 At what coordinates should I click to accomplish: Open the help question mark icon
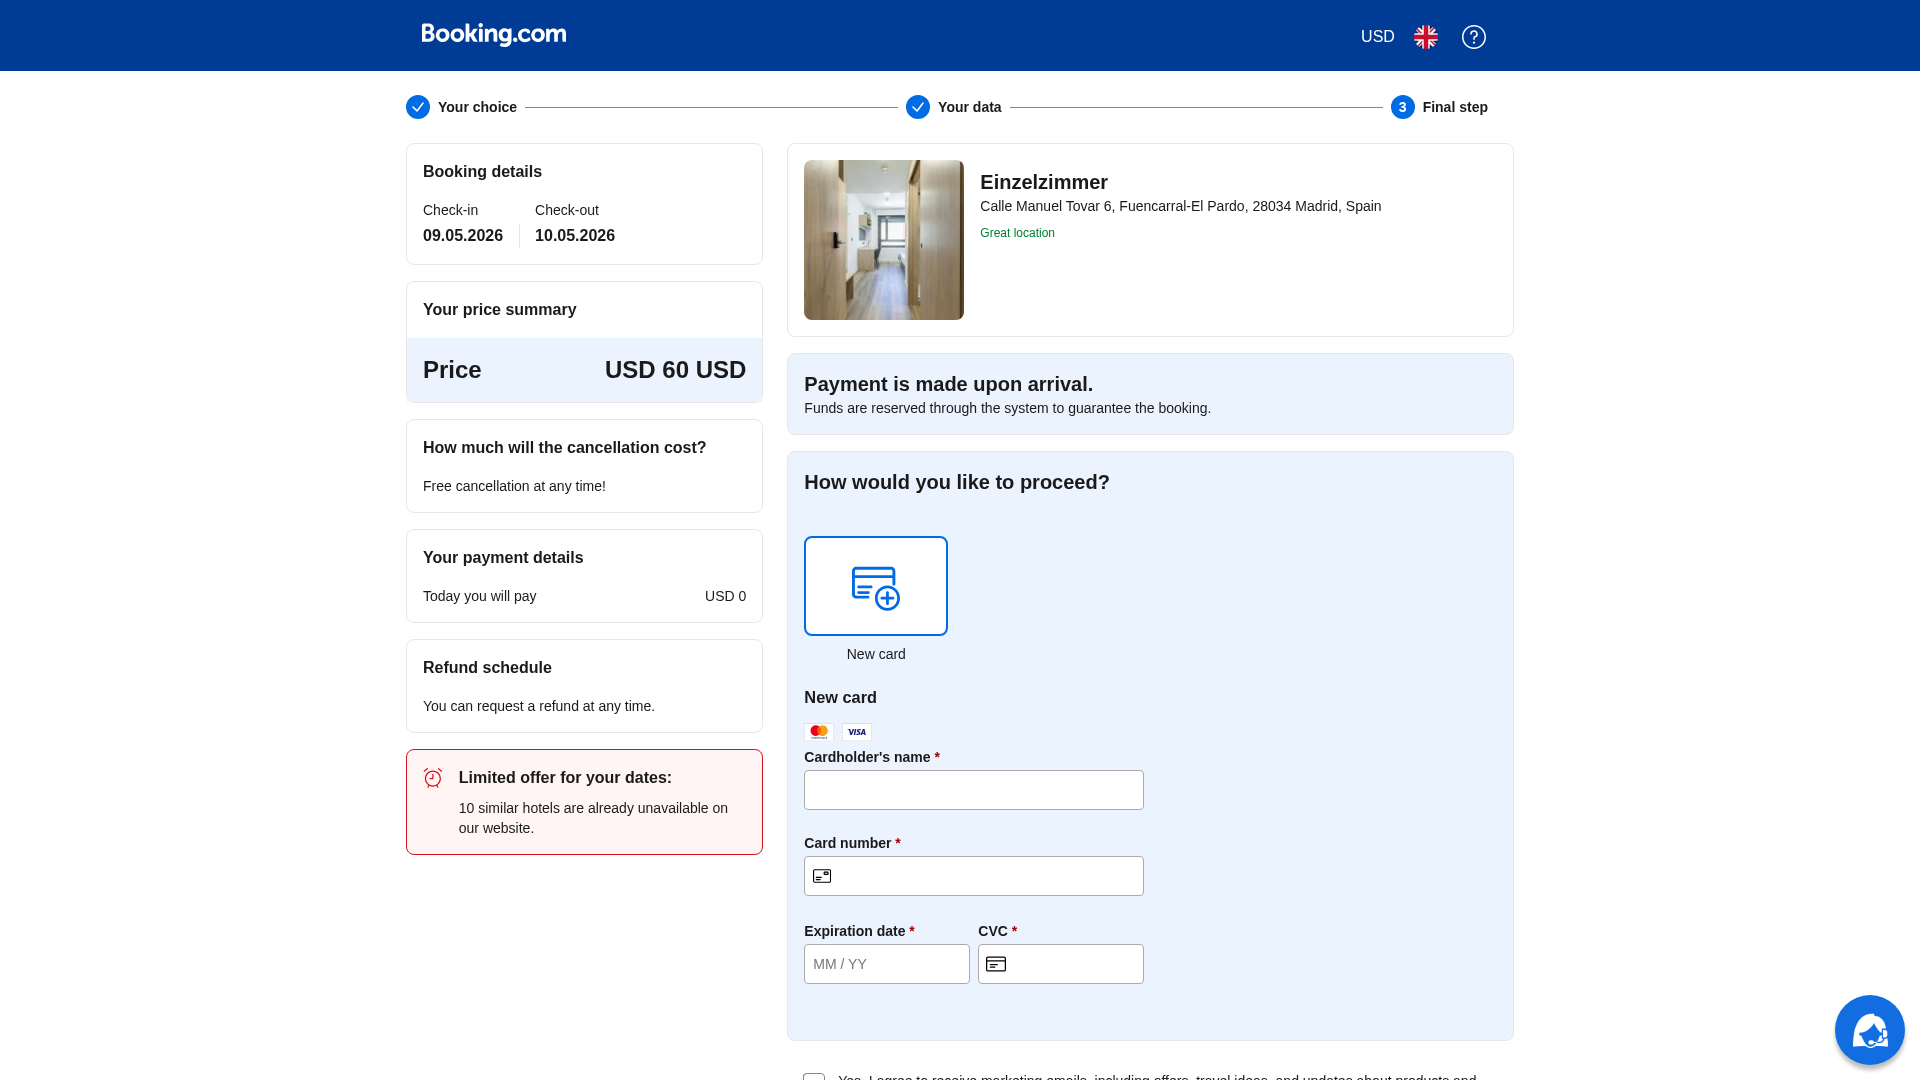[1473, 37]
